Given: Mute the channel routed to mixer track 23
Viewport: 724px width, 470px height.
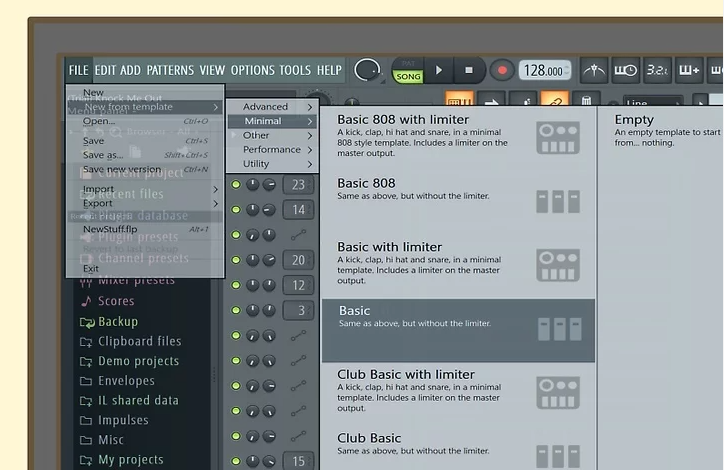Looking at the screenshot, I should pos(236,185).
